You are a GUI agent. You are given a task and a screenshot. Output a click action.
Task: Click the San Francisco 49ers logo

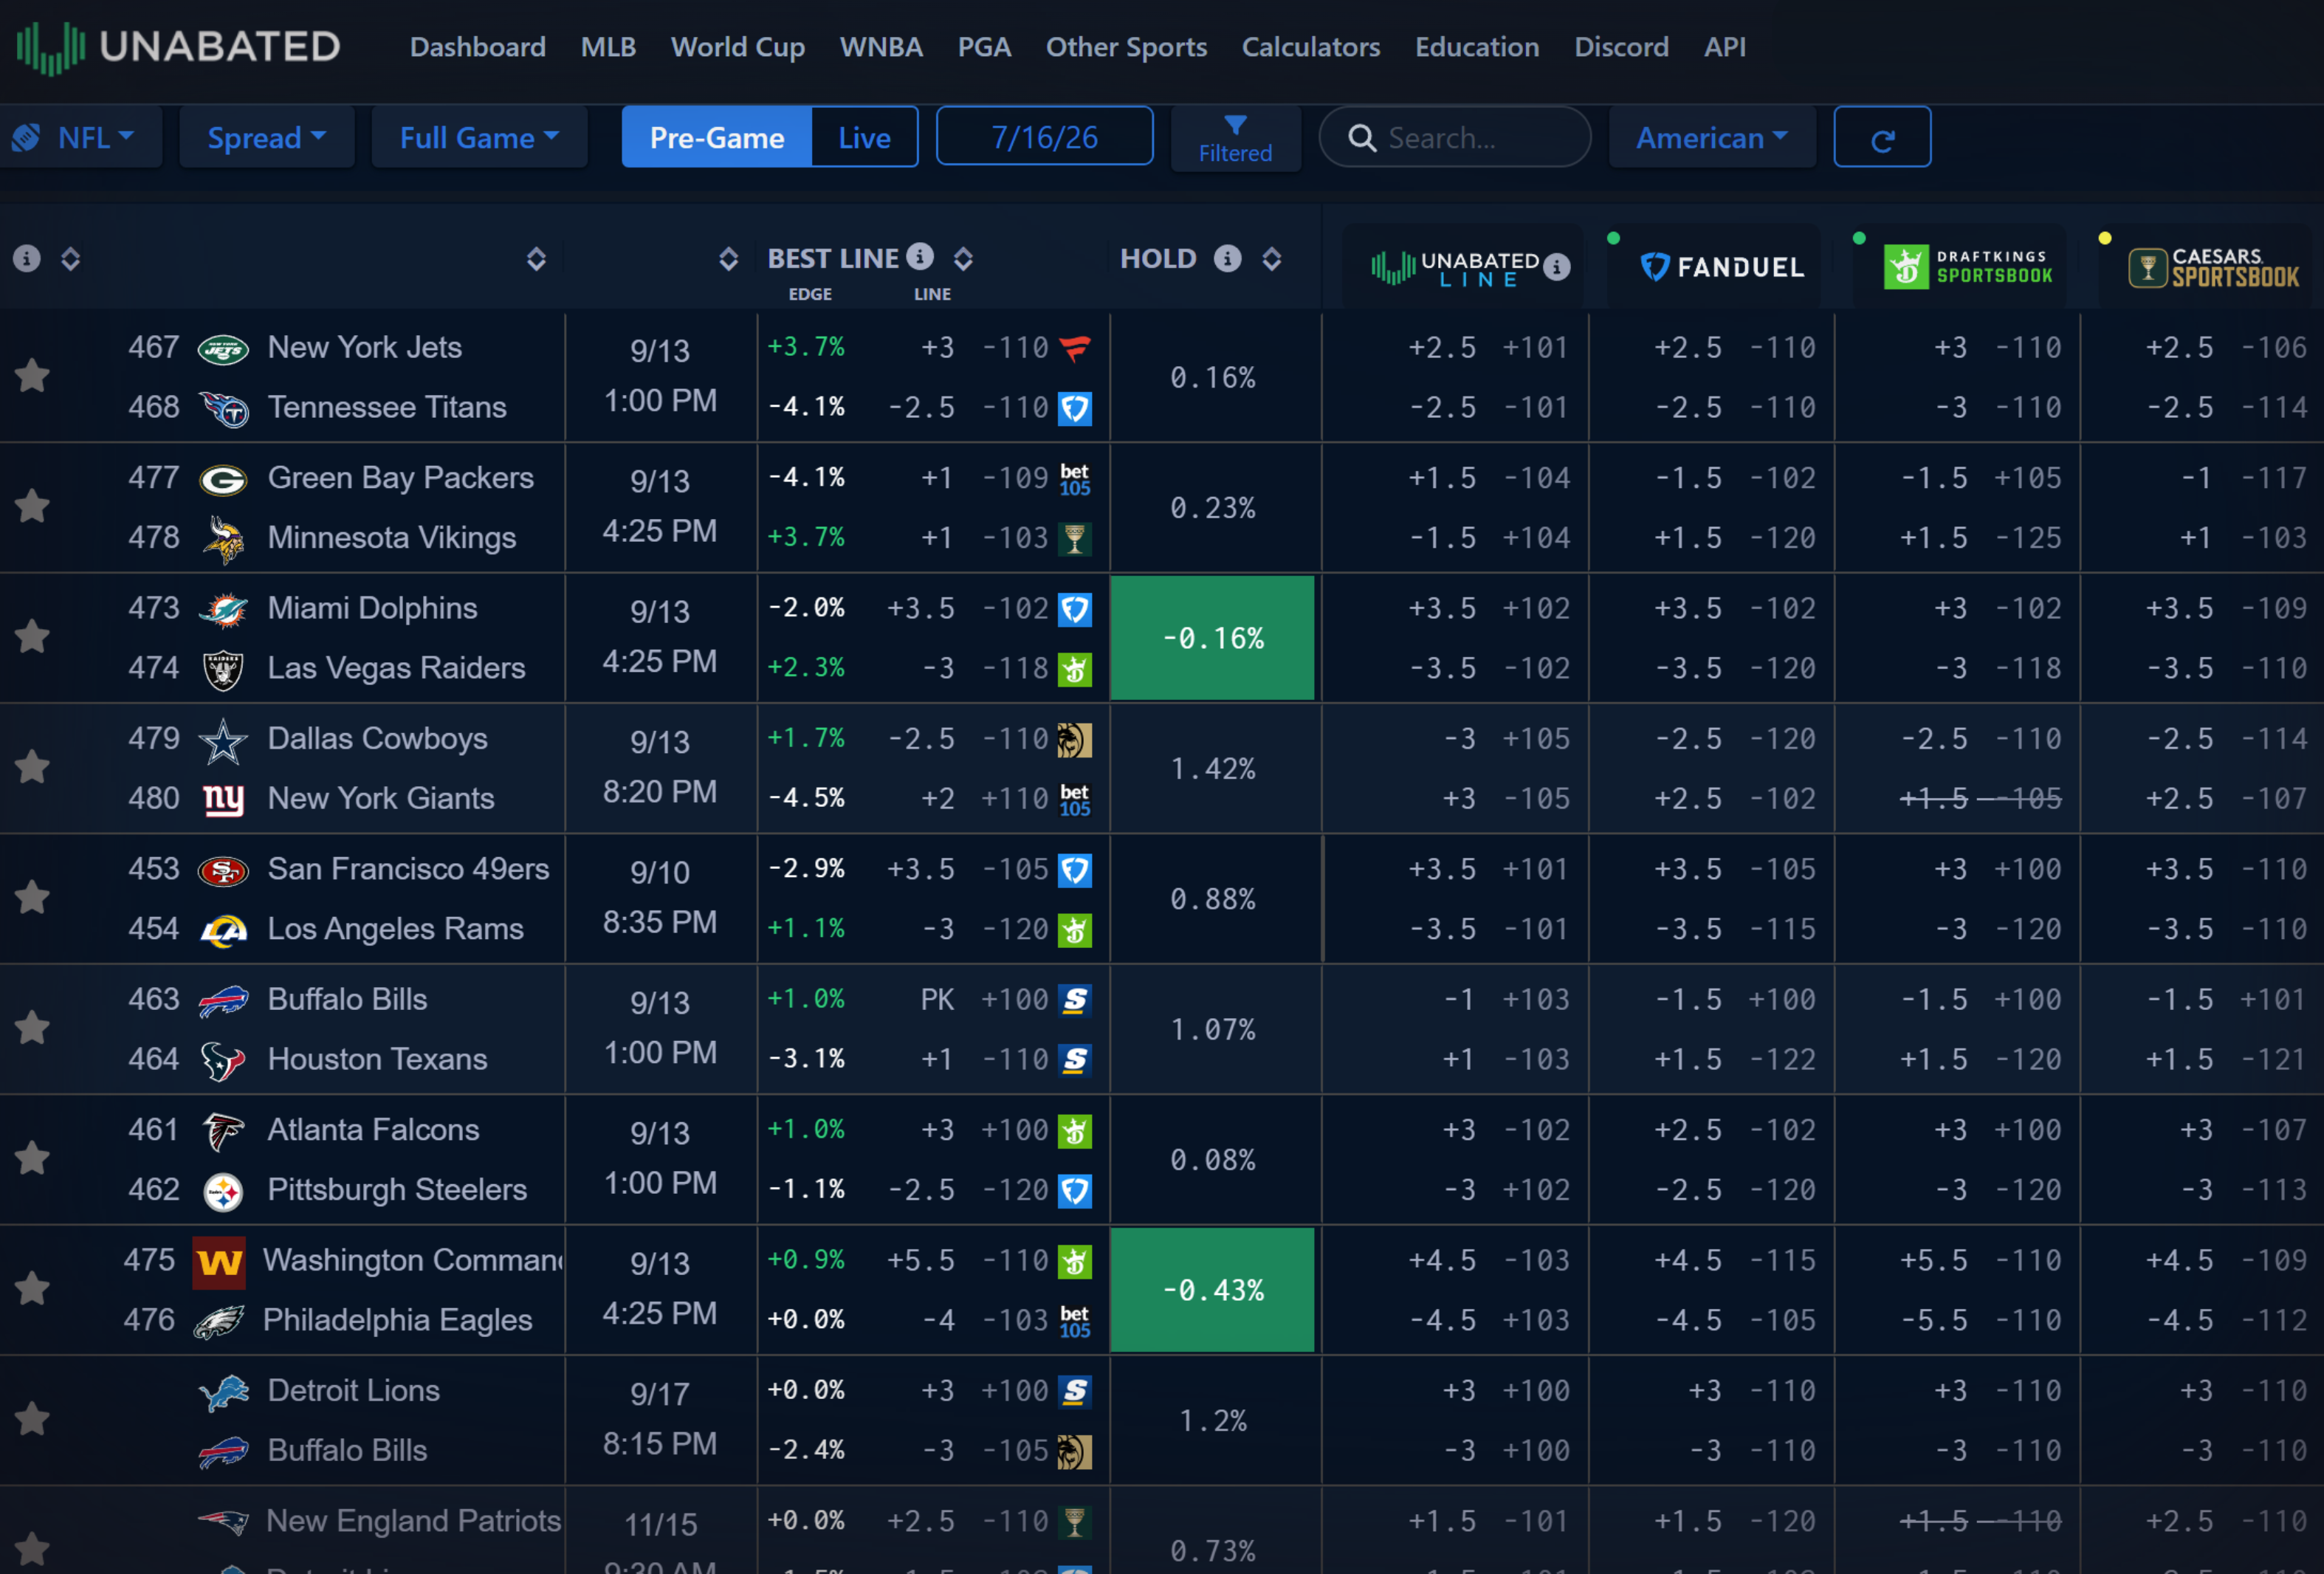click(223, 871)
